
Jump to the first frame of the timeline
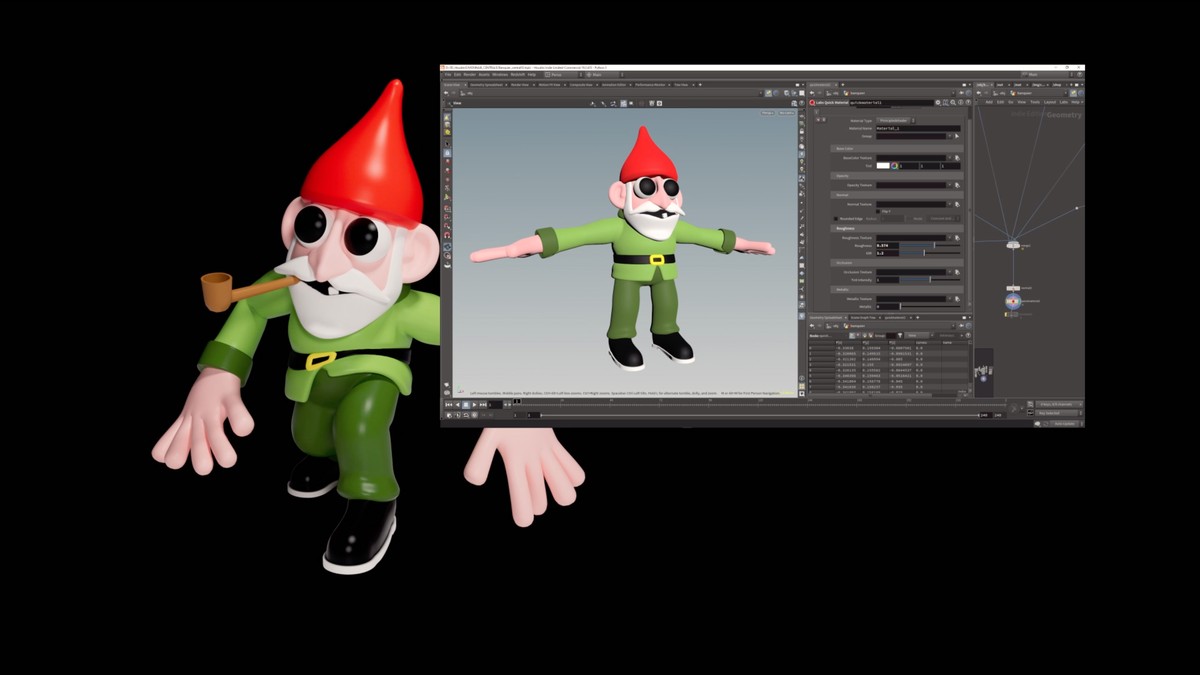pos(448,404)
